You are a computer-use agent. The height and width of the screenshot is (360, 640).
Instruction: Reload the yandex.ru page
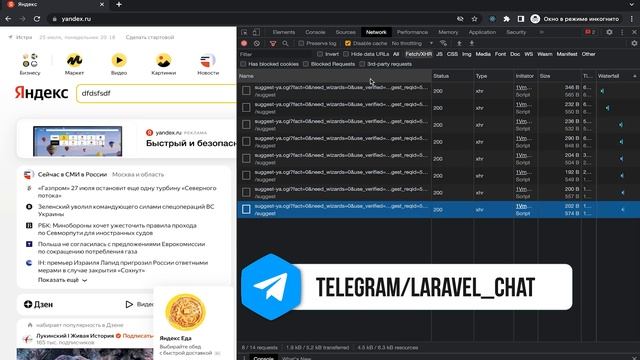[37, 19]
